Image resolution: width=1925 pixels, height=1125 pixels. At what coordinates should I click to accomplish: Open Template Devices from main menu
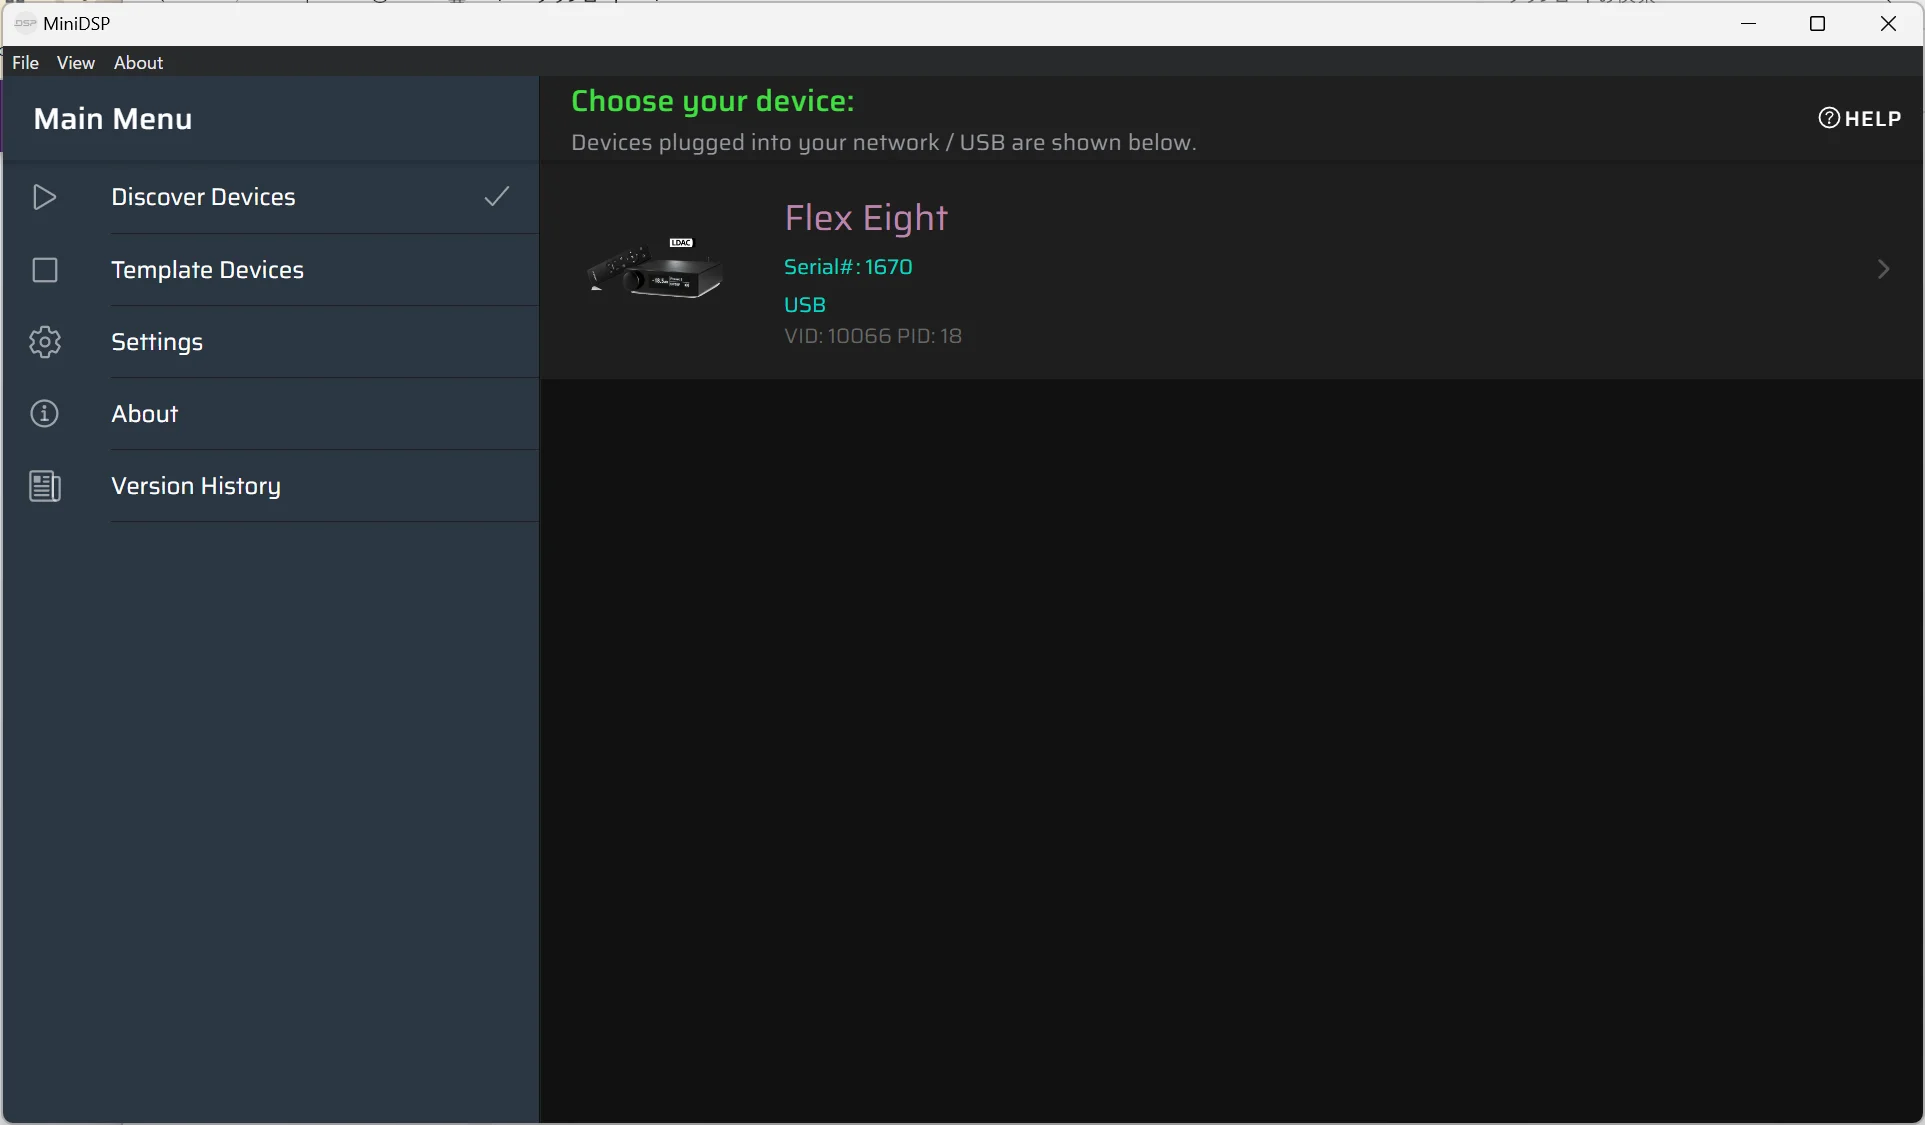(207, 270)
